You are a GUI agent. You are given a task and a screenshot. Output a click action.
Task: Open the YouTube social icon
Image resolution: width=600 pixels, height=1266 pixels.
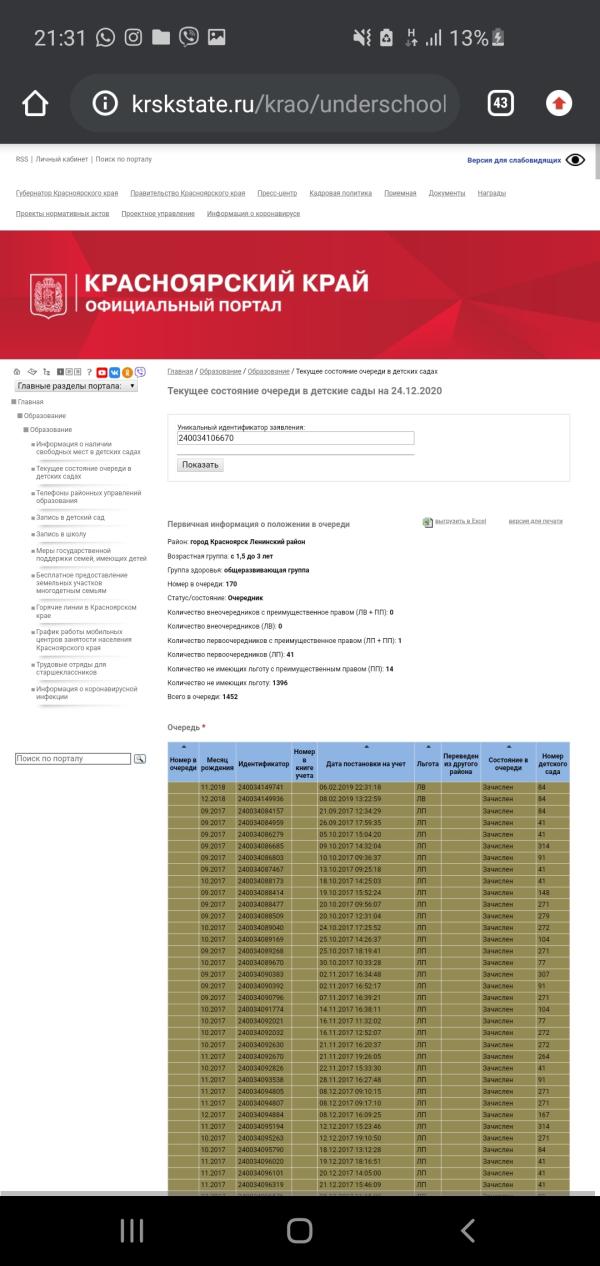point(102,372)
